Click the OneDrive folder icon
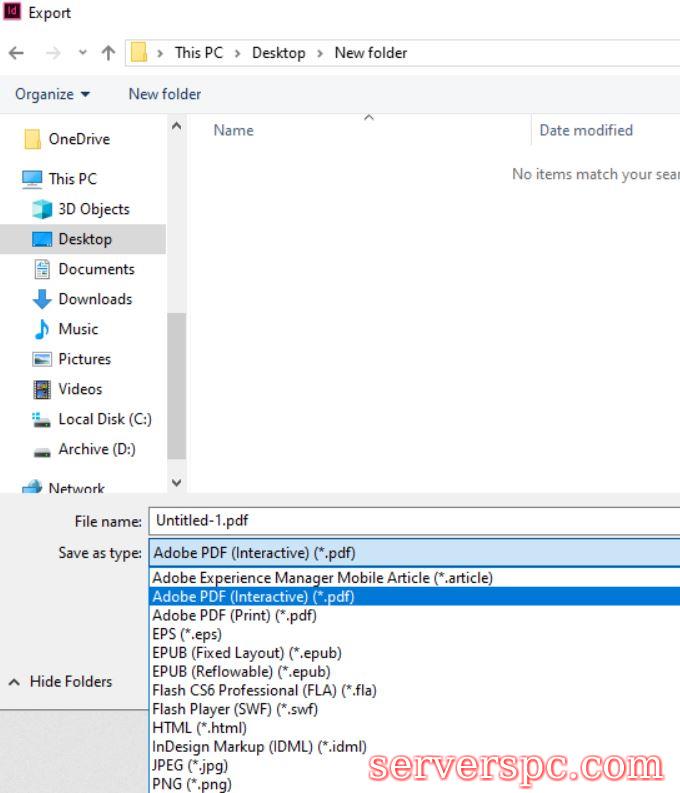This screenshot has height=793, width=680. [32, 139]
